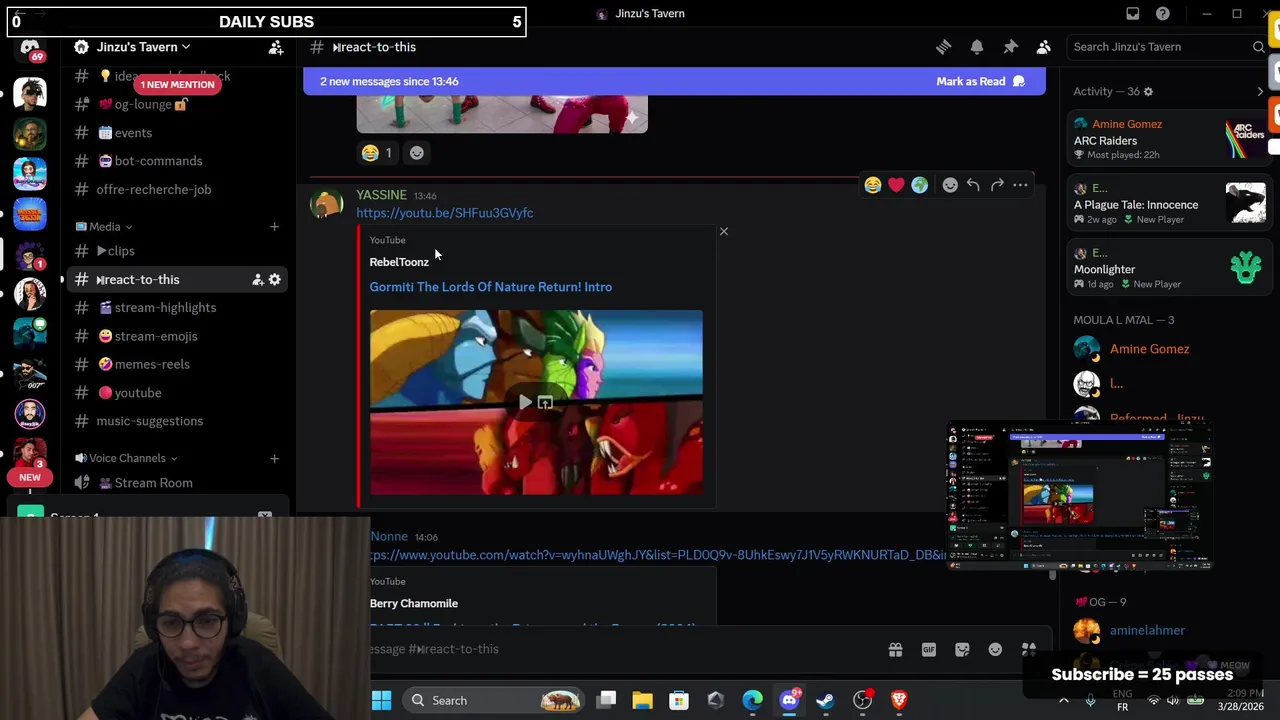Viewport: 1280px width, 720px height.
Task: Click the message input for react-to-this
Action: pos(620,650)
